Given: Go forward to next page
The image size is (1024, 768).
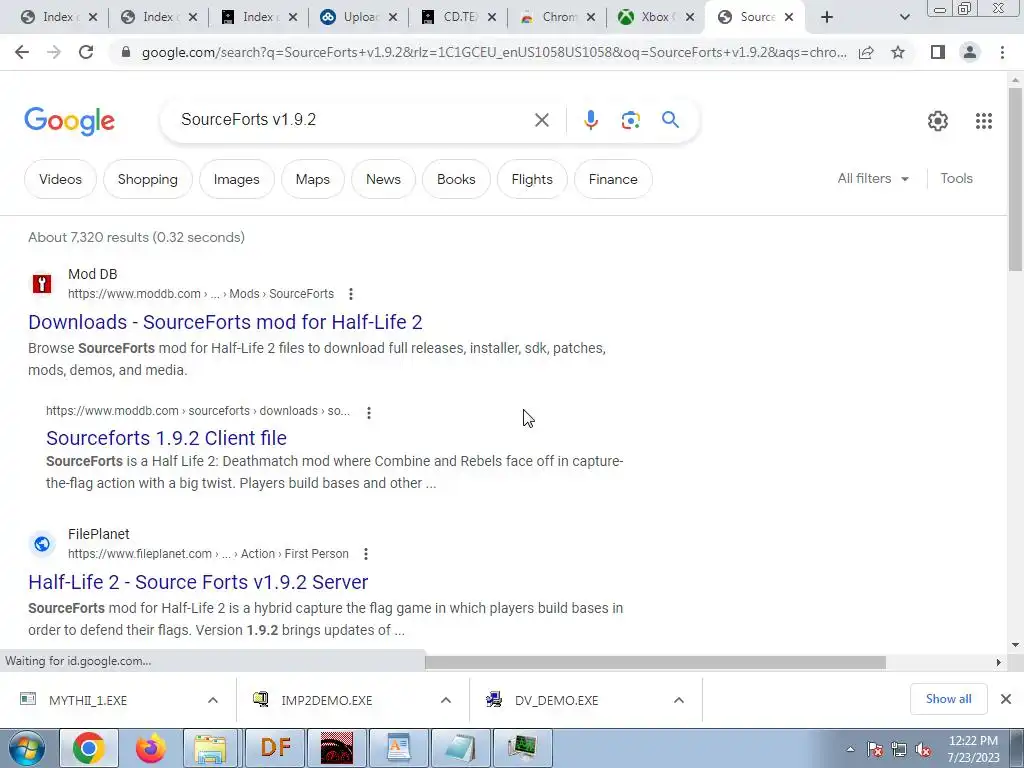Looking at the screenshot, I should (54, 52).
